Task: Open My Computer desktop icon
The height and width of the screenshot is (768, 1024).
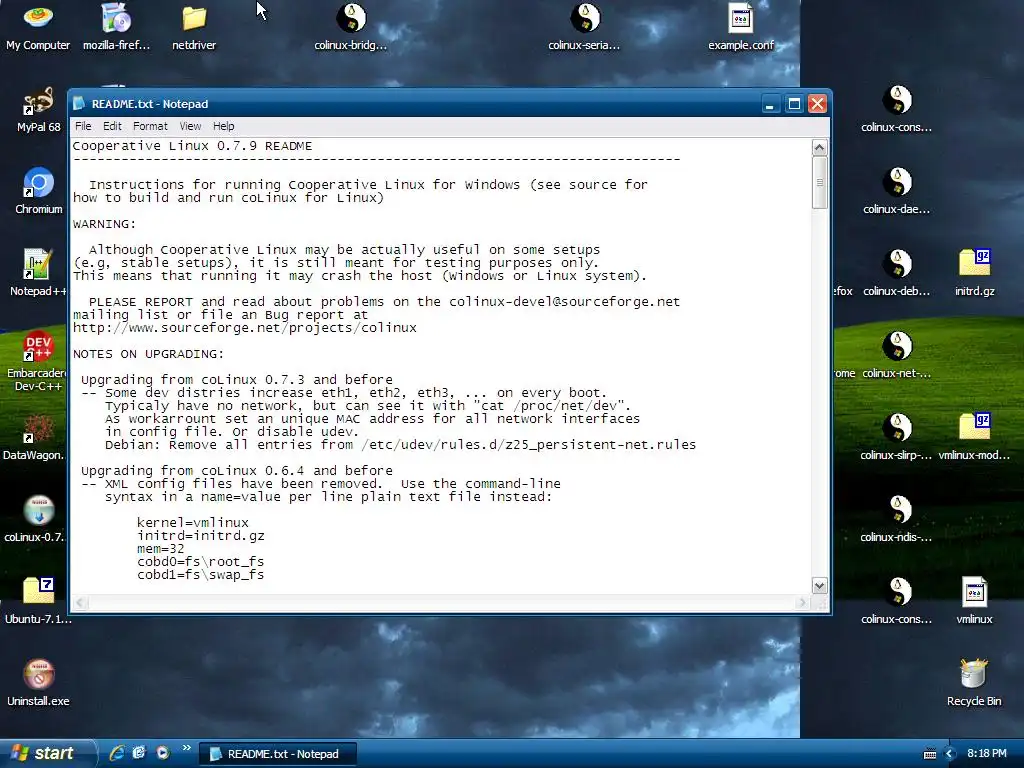Action: click(x=38, y=27)
